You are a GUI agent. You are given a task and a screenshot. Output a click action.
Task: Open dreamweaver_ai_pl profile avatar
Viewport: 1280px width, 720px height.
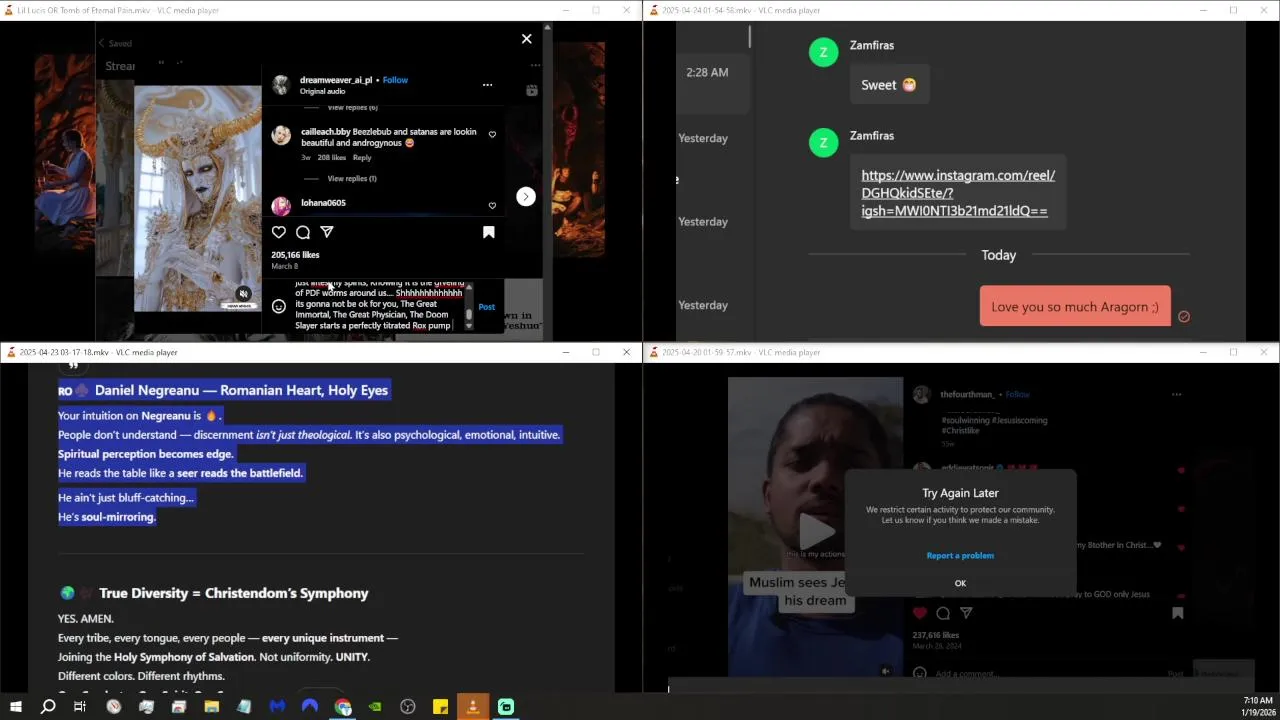click(281, 85)
